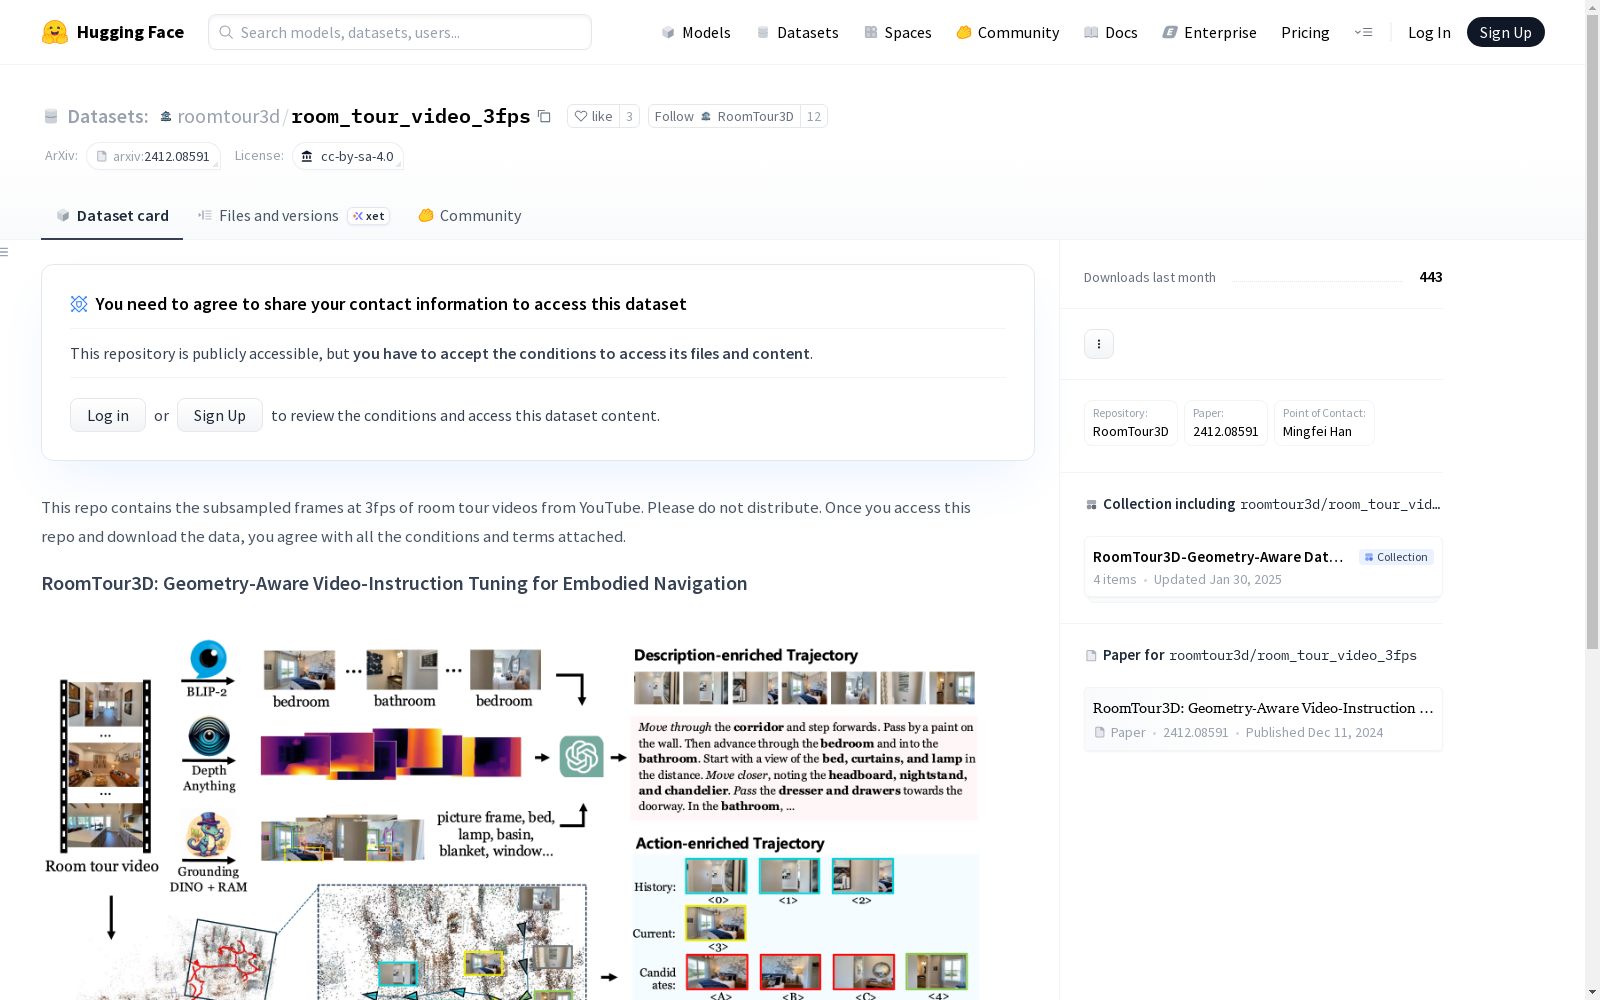
Task: Click the Collection badge on collection card
Action: pos(1396,557)
